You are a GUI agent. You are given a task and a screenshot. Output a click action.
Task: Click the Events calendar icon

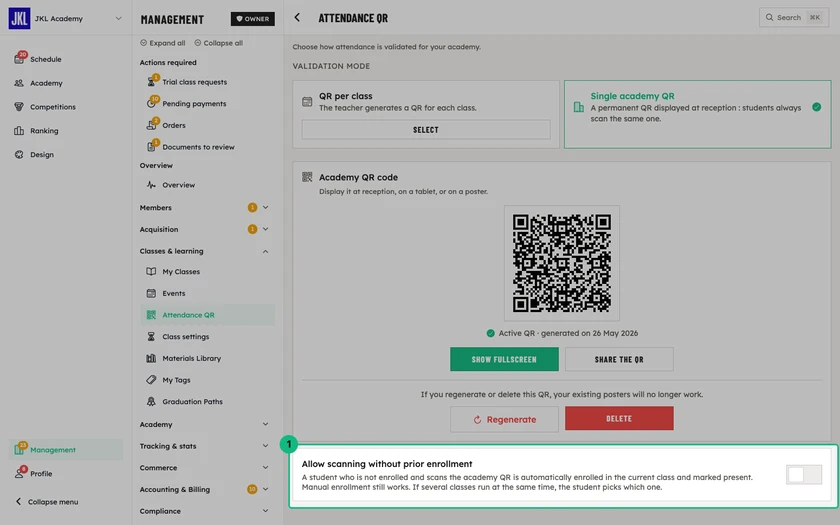(x=151, y=293)
